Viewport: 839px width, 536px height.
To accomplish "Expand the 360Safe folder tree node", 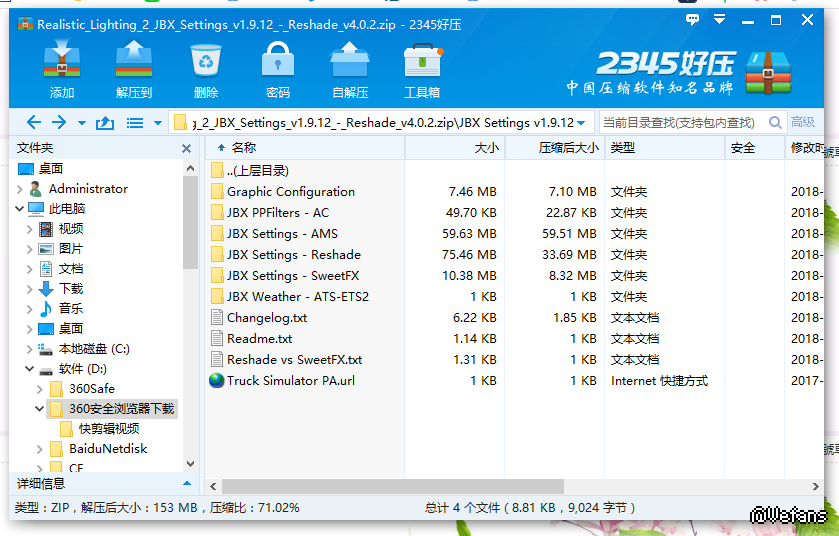I will coord(40,389).
